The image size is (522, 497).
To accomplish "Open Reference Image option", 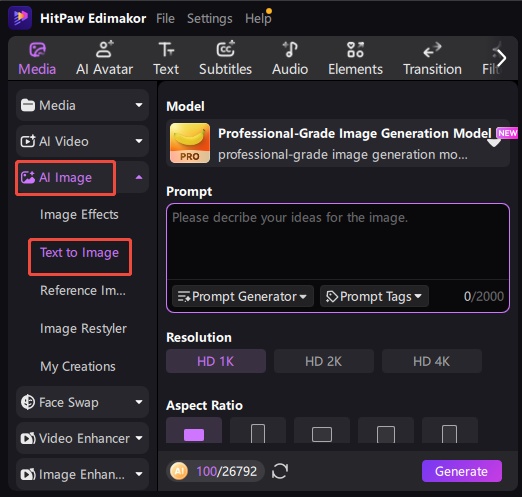I will tap(83, 291).
